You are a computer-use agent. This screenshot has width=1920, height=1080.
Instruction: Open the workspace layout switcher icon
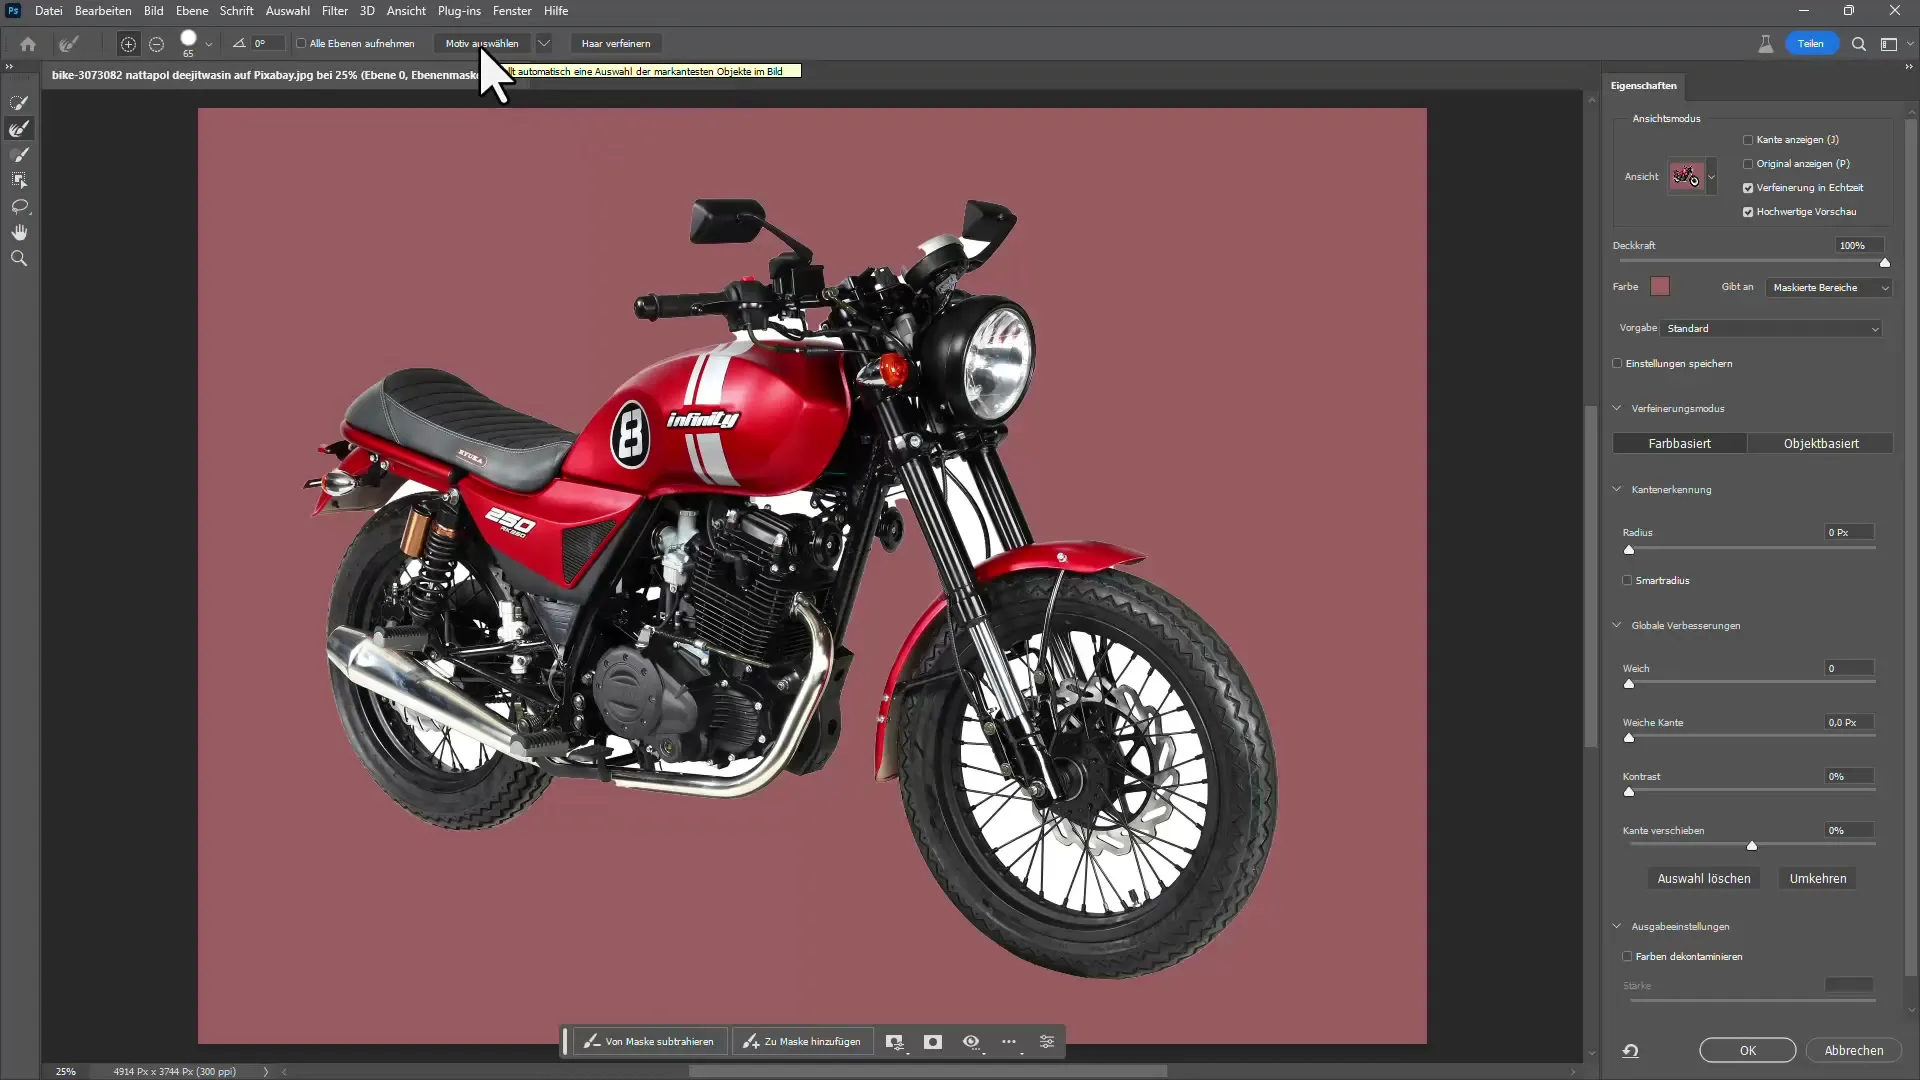click(1889, 44)
